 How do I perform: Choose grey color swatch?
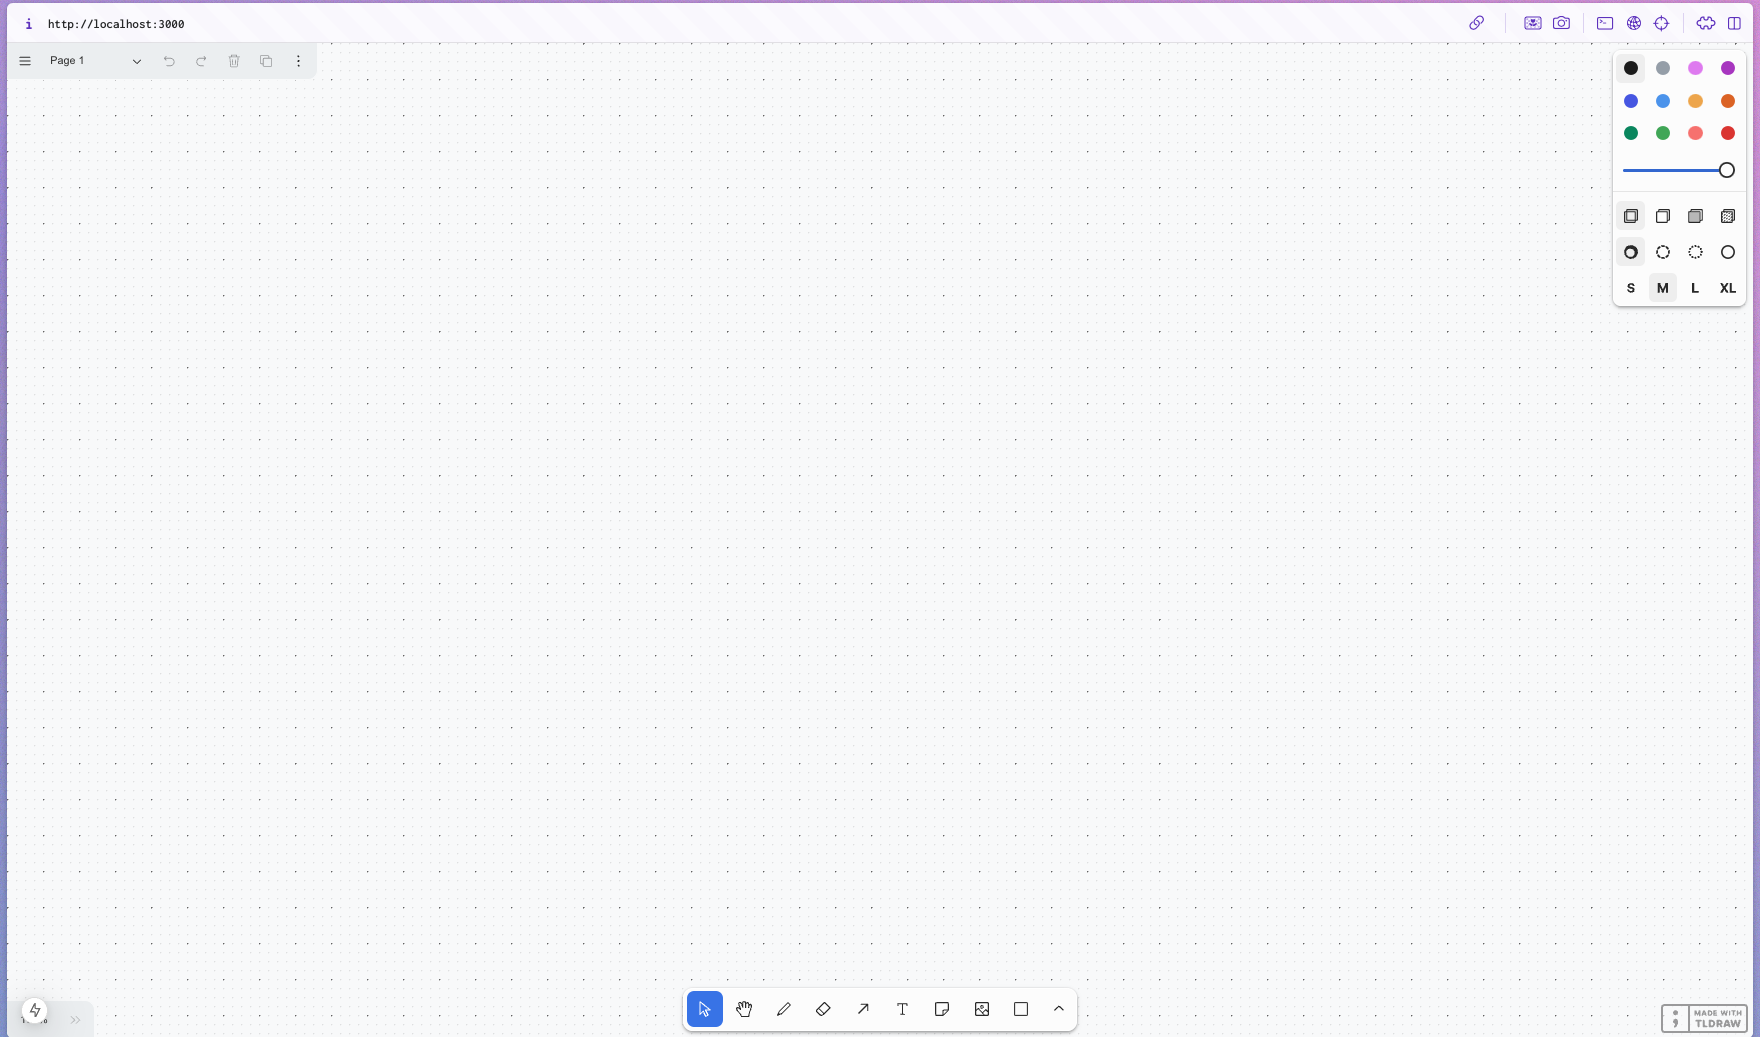[x=1663, y=68]
